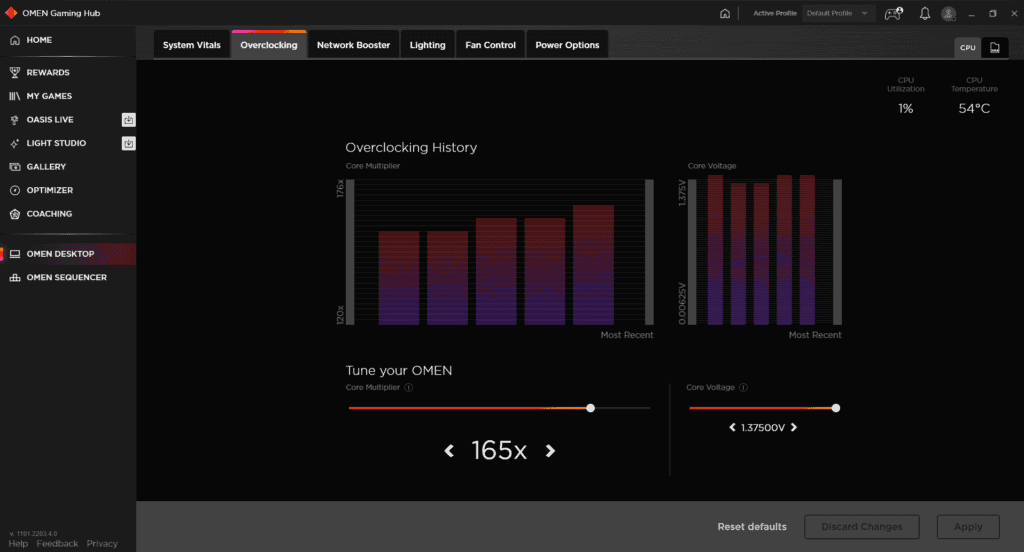The image size is (1024, 552).
Task: Switch to the Network Booster tab
Action: coord(353,45)
